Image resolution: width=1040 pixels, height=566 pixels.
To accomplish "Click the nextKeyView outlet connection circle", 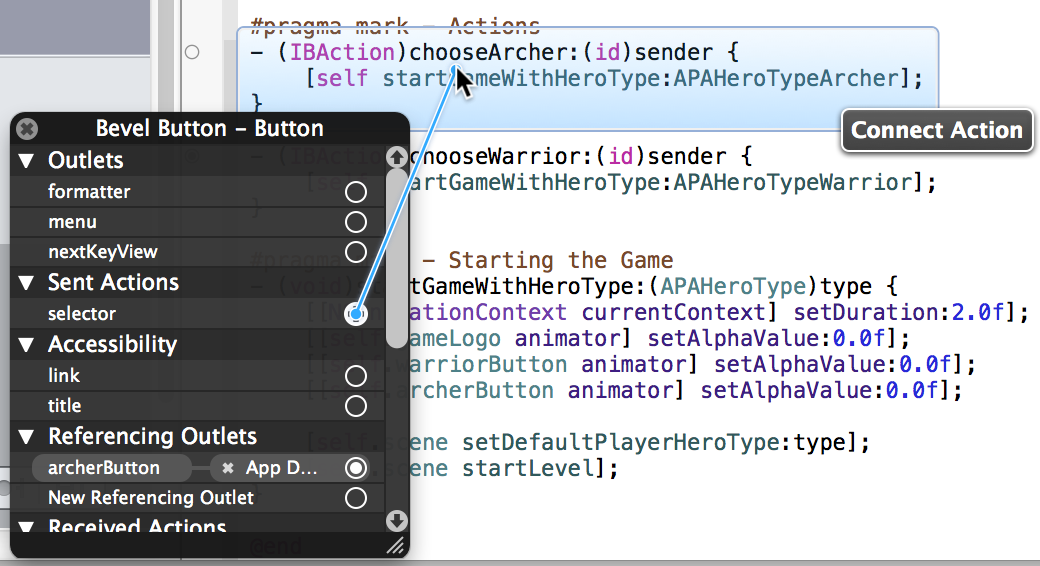I will tap(356, 252).
